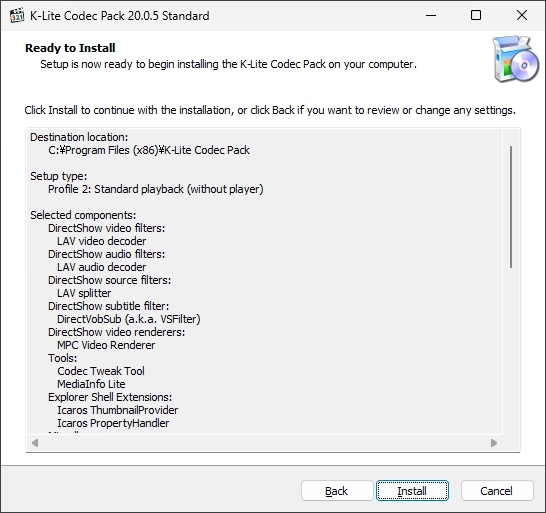The width and height of the screenshot is (546, 513).
Task: Click the C:¥Program Files (x86) path text
Action: coord(149,150)
